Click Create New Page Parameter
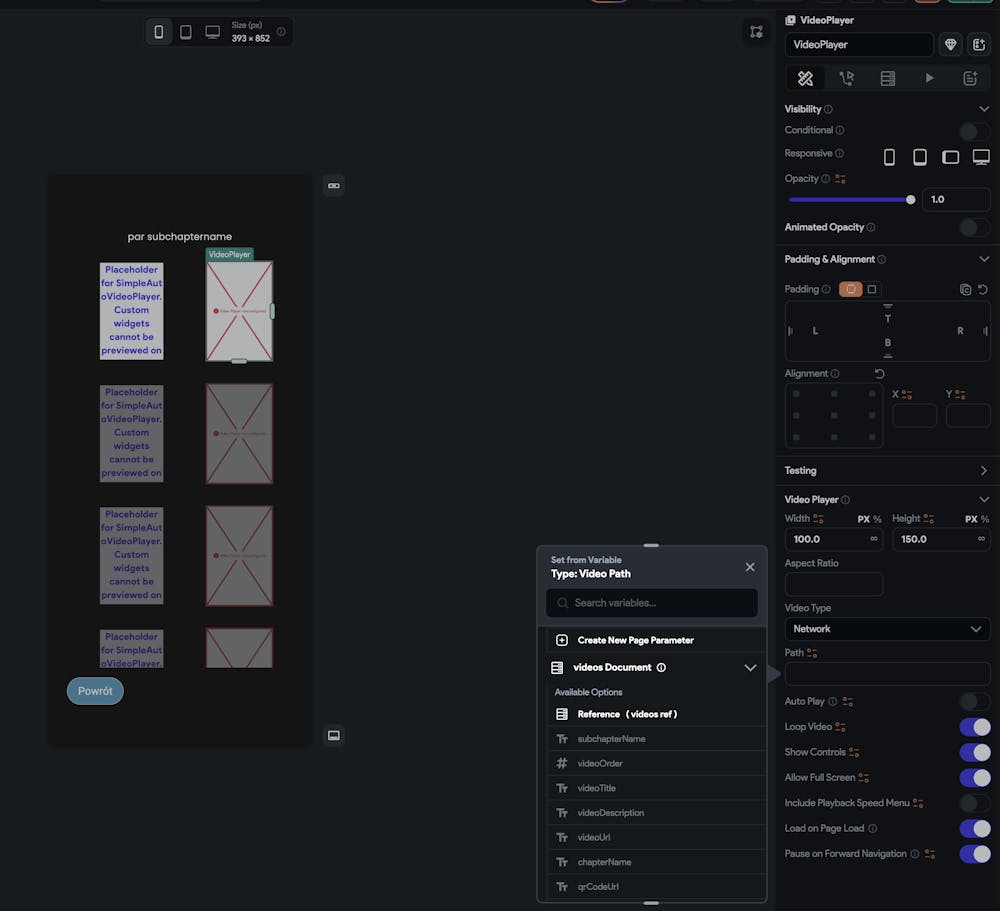The width and height of the screenshot is (1000, 911). [x=635, y=640]
